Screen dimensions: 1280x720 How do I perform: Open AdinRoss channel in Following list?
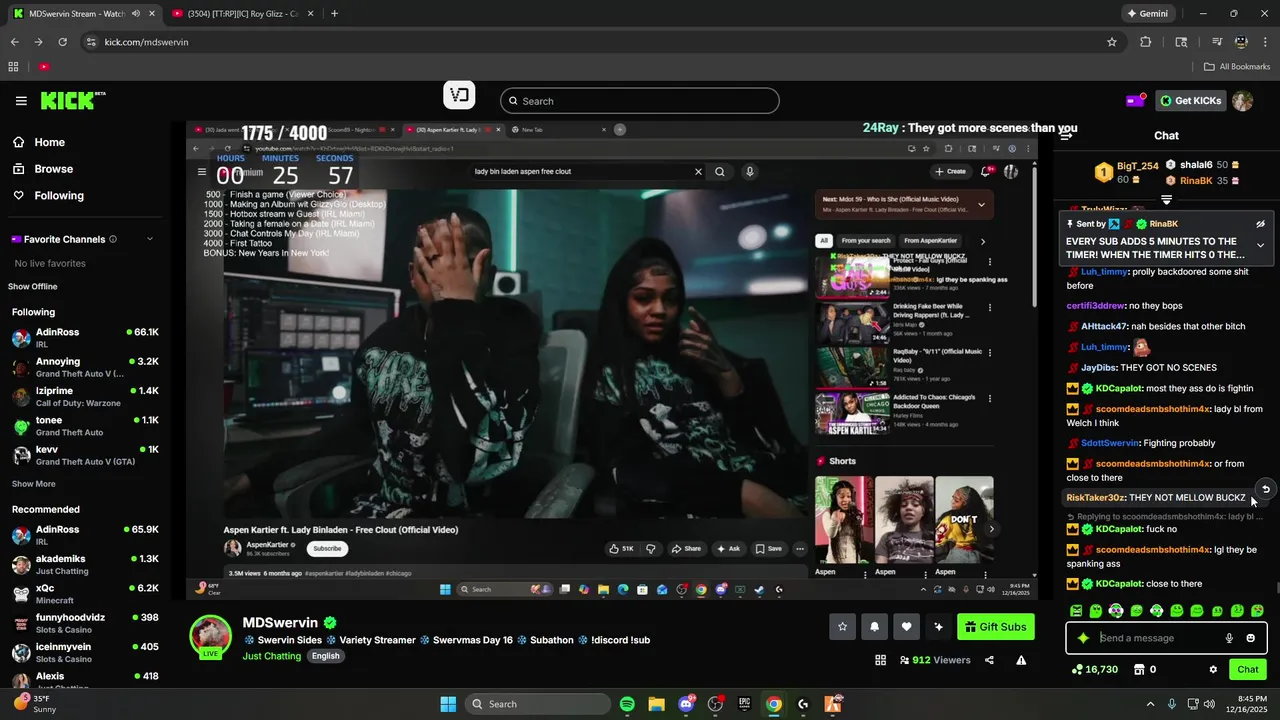[x=85, y=338]
